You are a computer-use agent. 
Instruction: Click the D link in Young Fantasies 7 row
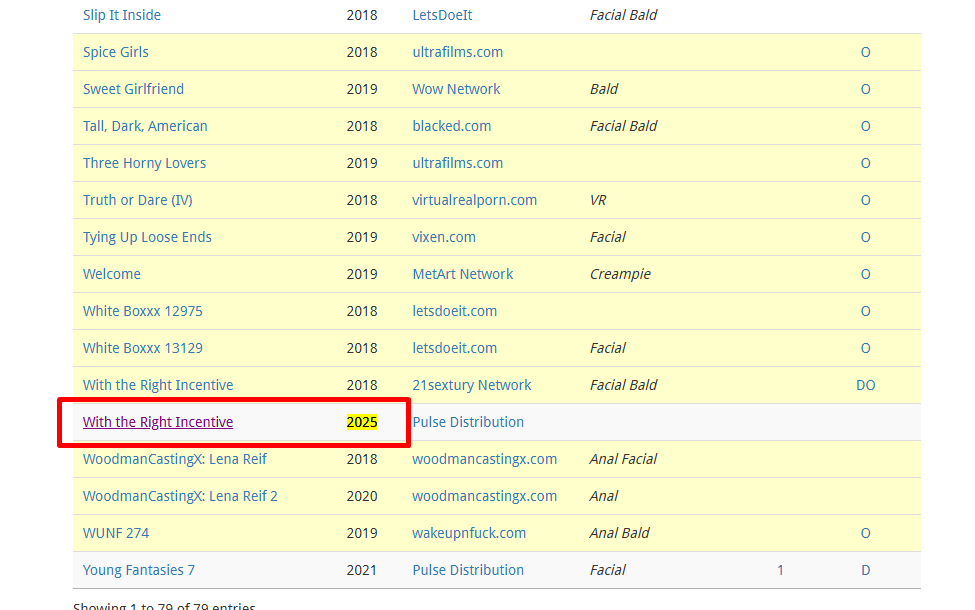(866, 570)
